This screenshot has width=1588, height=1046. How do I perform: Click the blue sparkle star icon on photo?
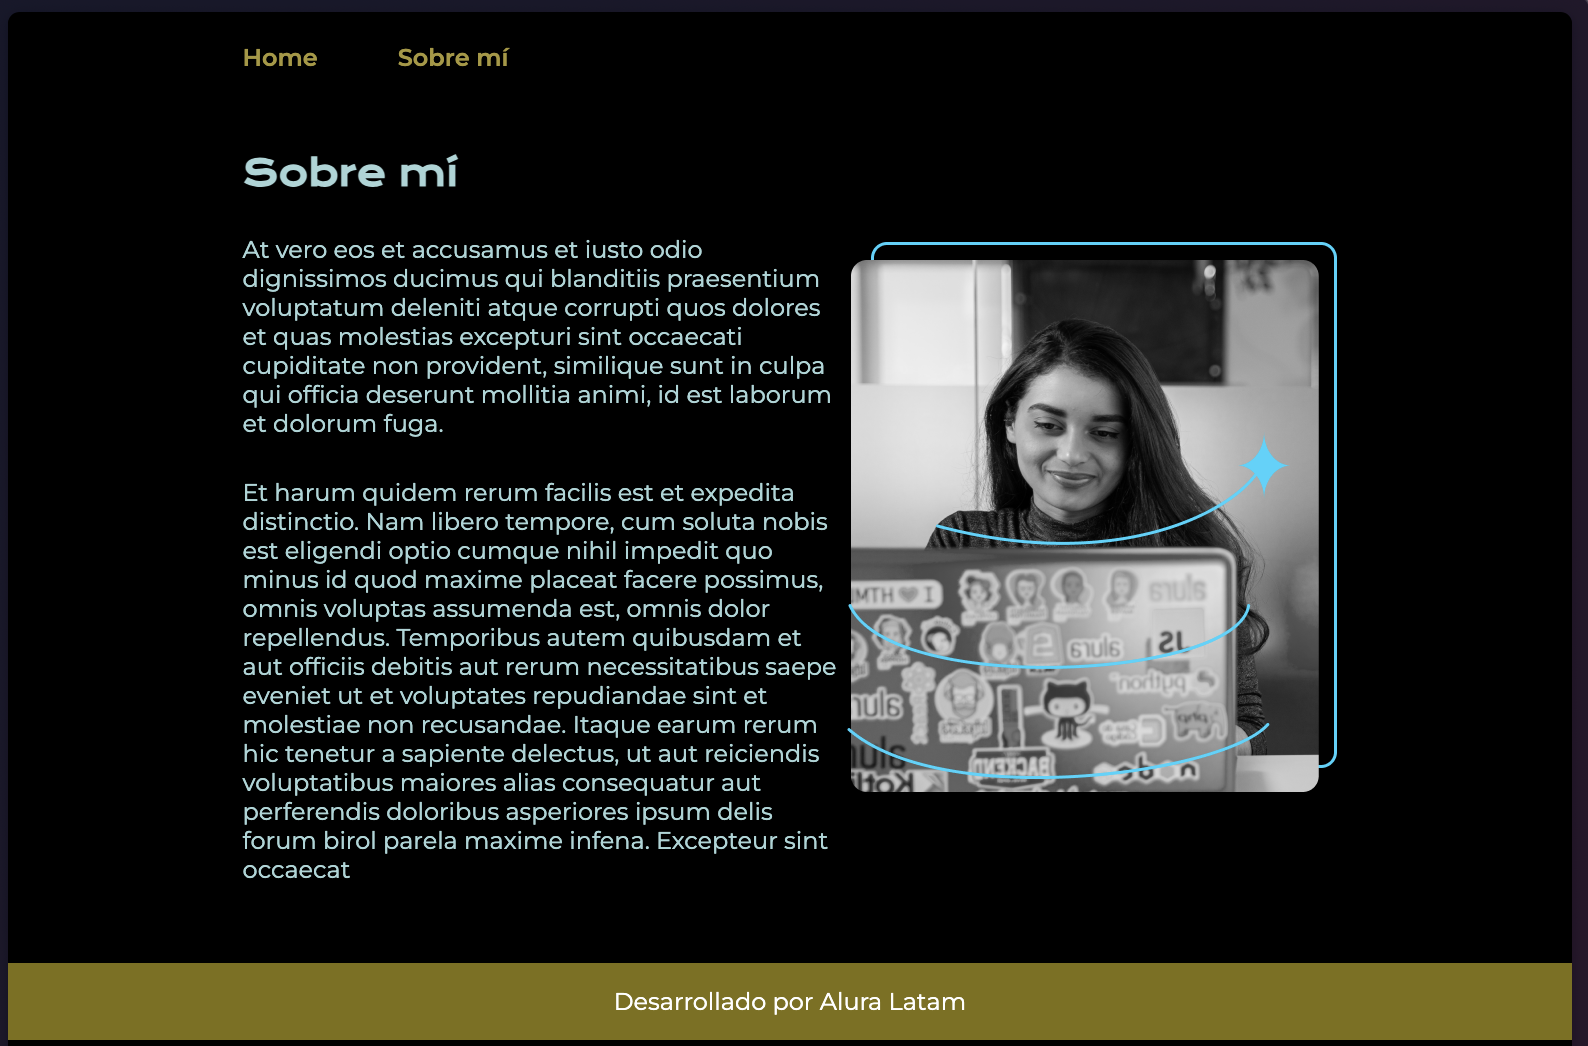click(1264, 465)
